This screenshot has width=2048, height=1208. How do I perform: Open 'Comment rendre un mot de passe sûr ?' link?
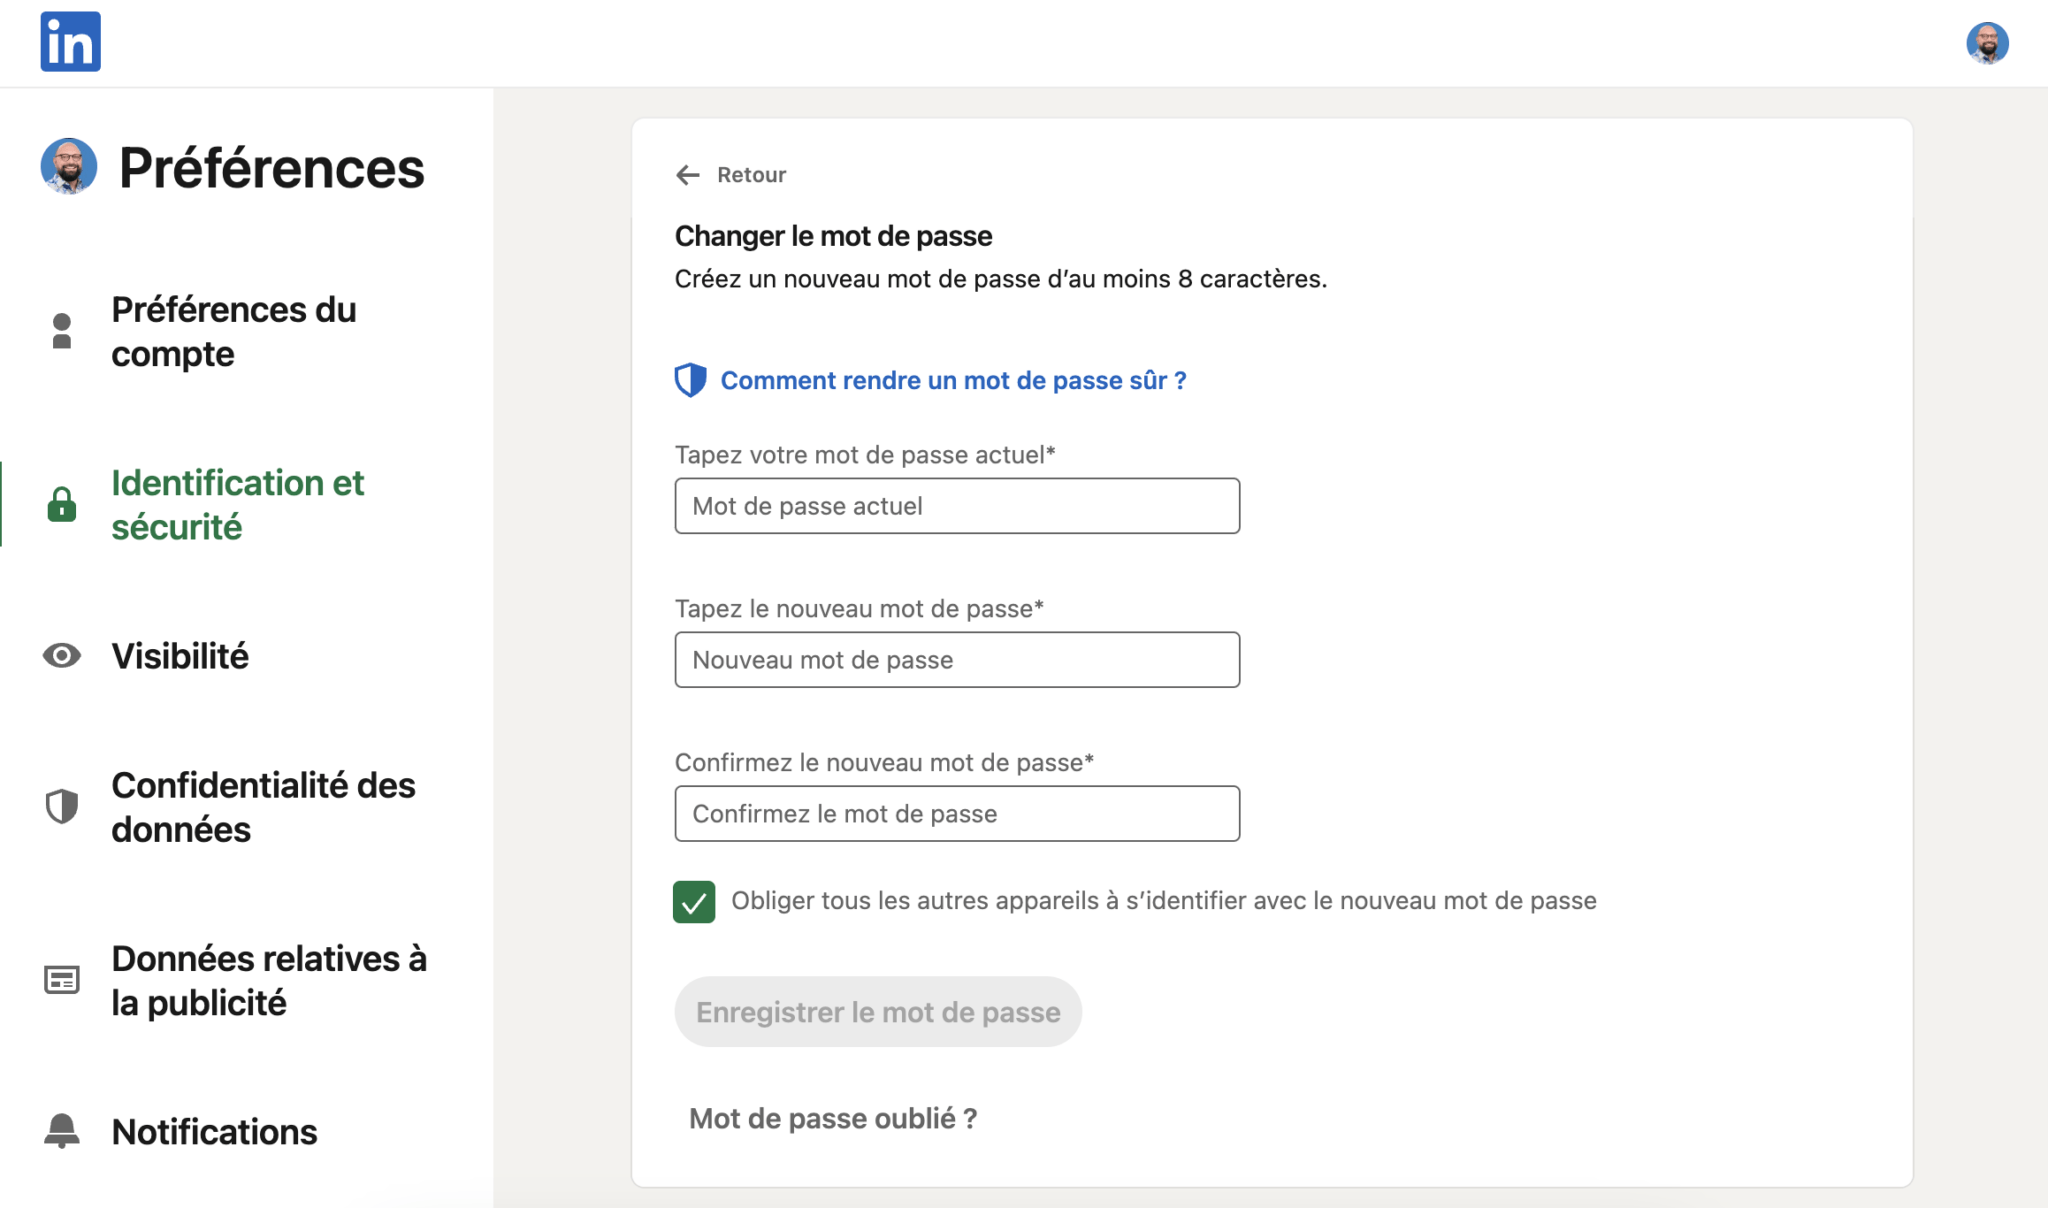coord(953,381)
